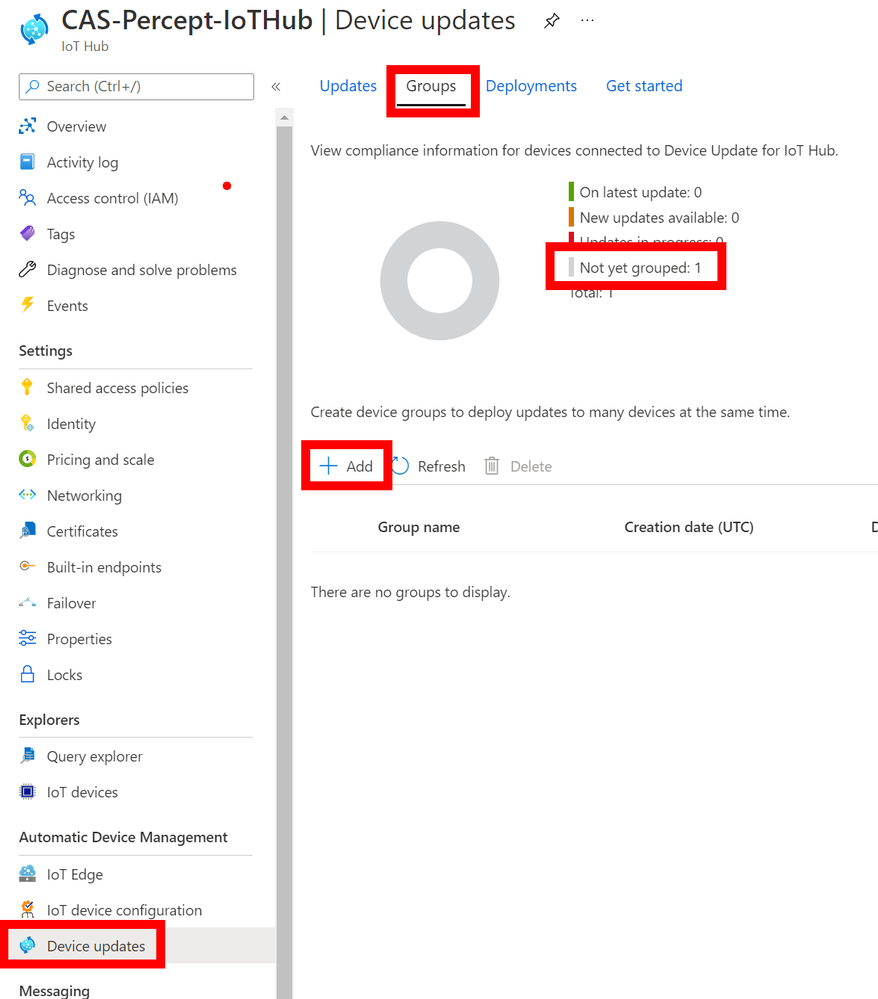Click the Networking icon
Image resolution: width=878 pixels, height=999 pixels.
27,494
